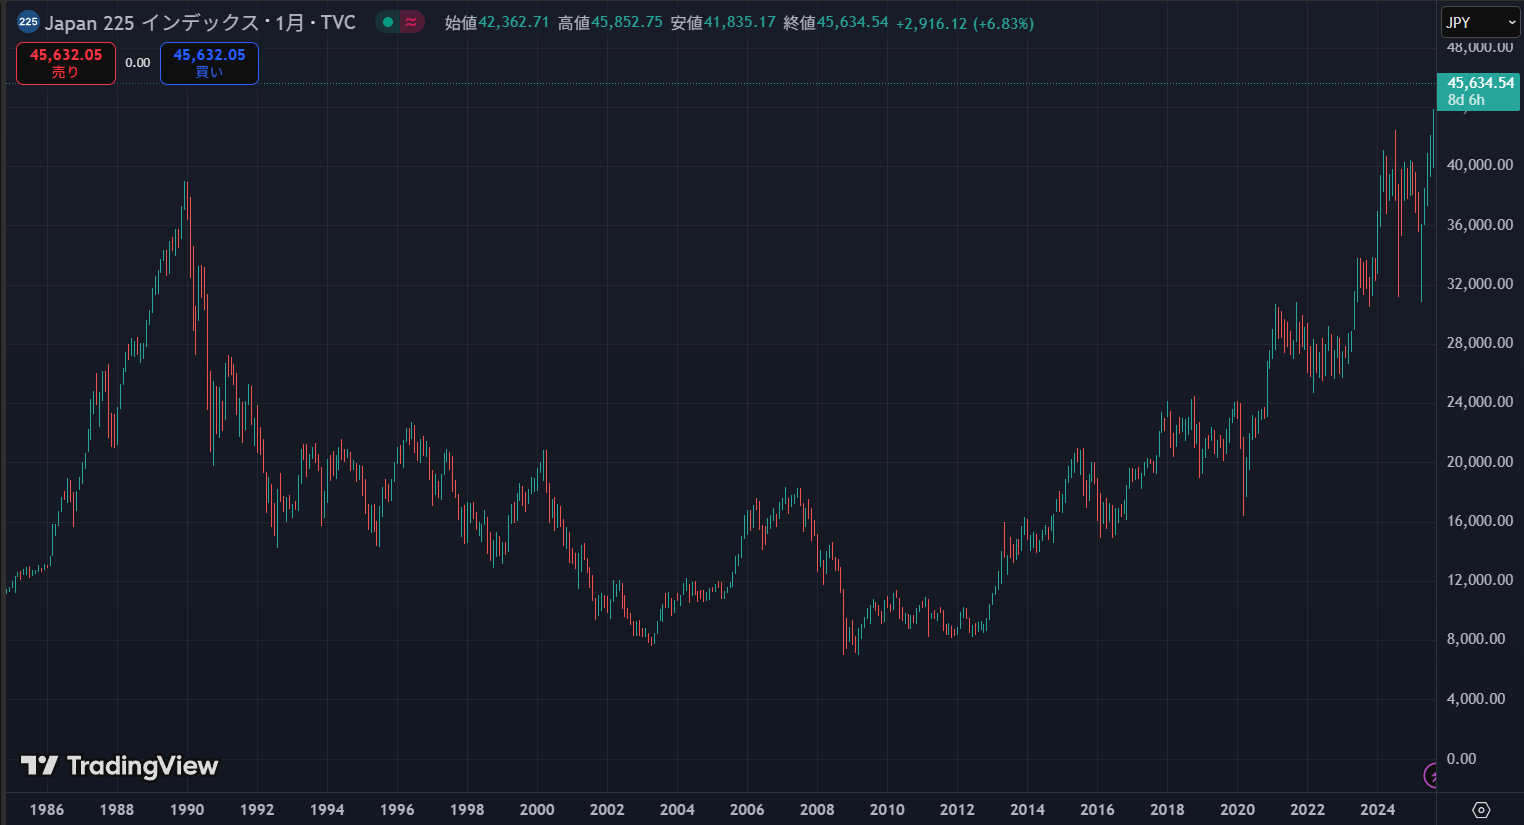Viewport: 1524px width, 825px height.
Task: Click the 始値 open value in the legend
Action: (514, 22)
